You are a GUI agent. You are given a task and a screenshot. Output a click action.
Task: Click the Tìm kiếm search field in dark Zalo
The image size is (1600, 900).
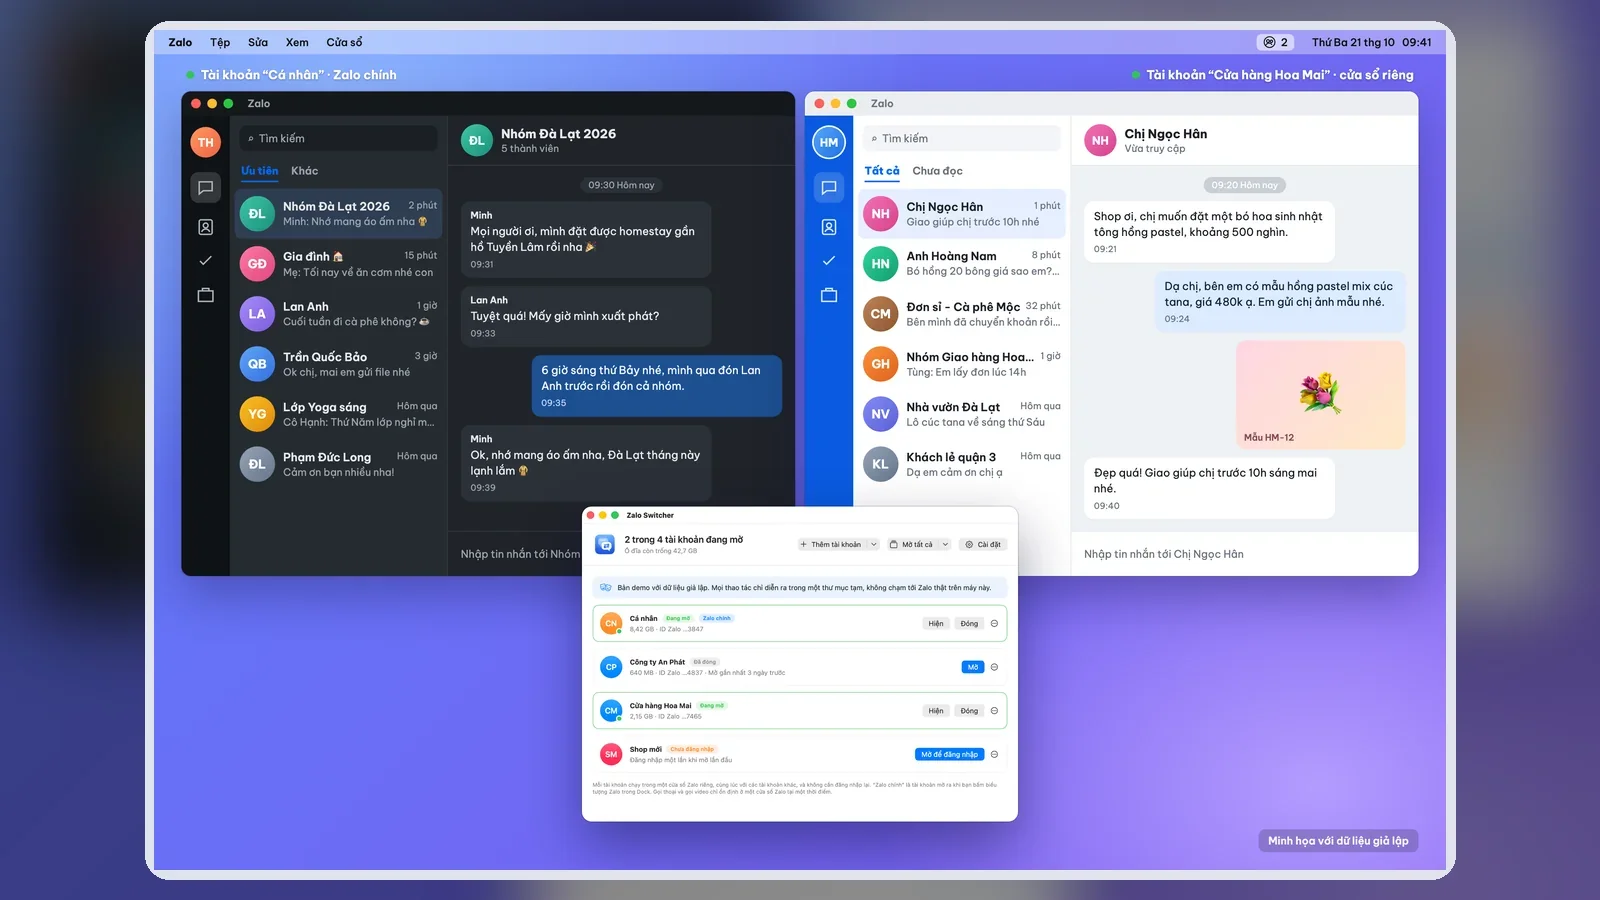tap(338, 138)
